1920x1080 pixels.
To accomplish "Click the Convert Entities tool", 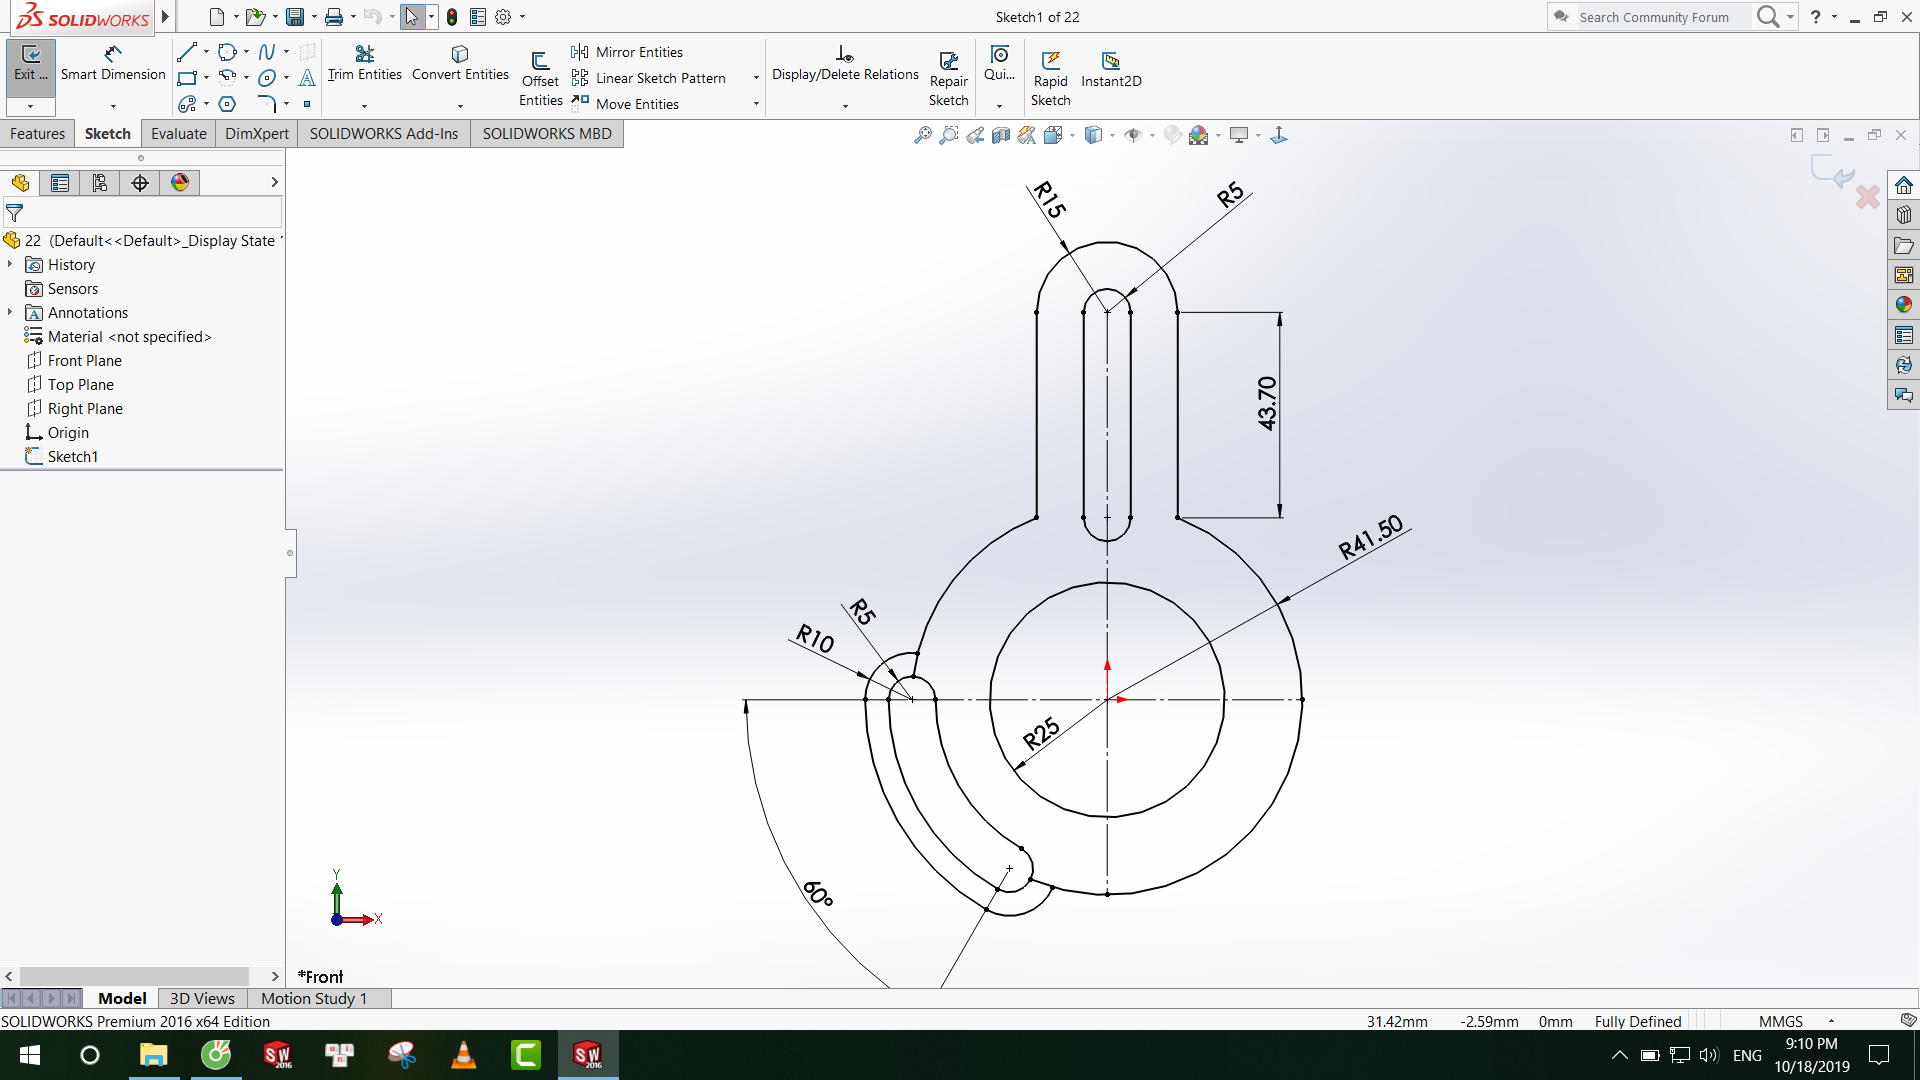I will [460, 63].
